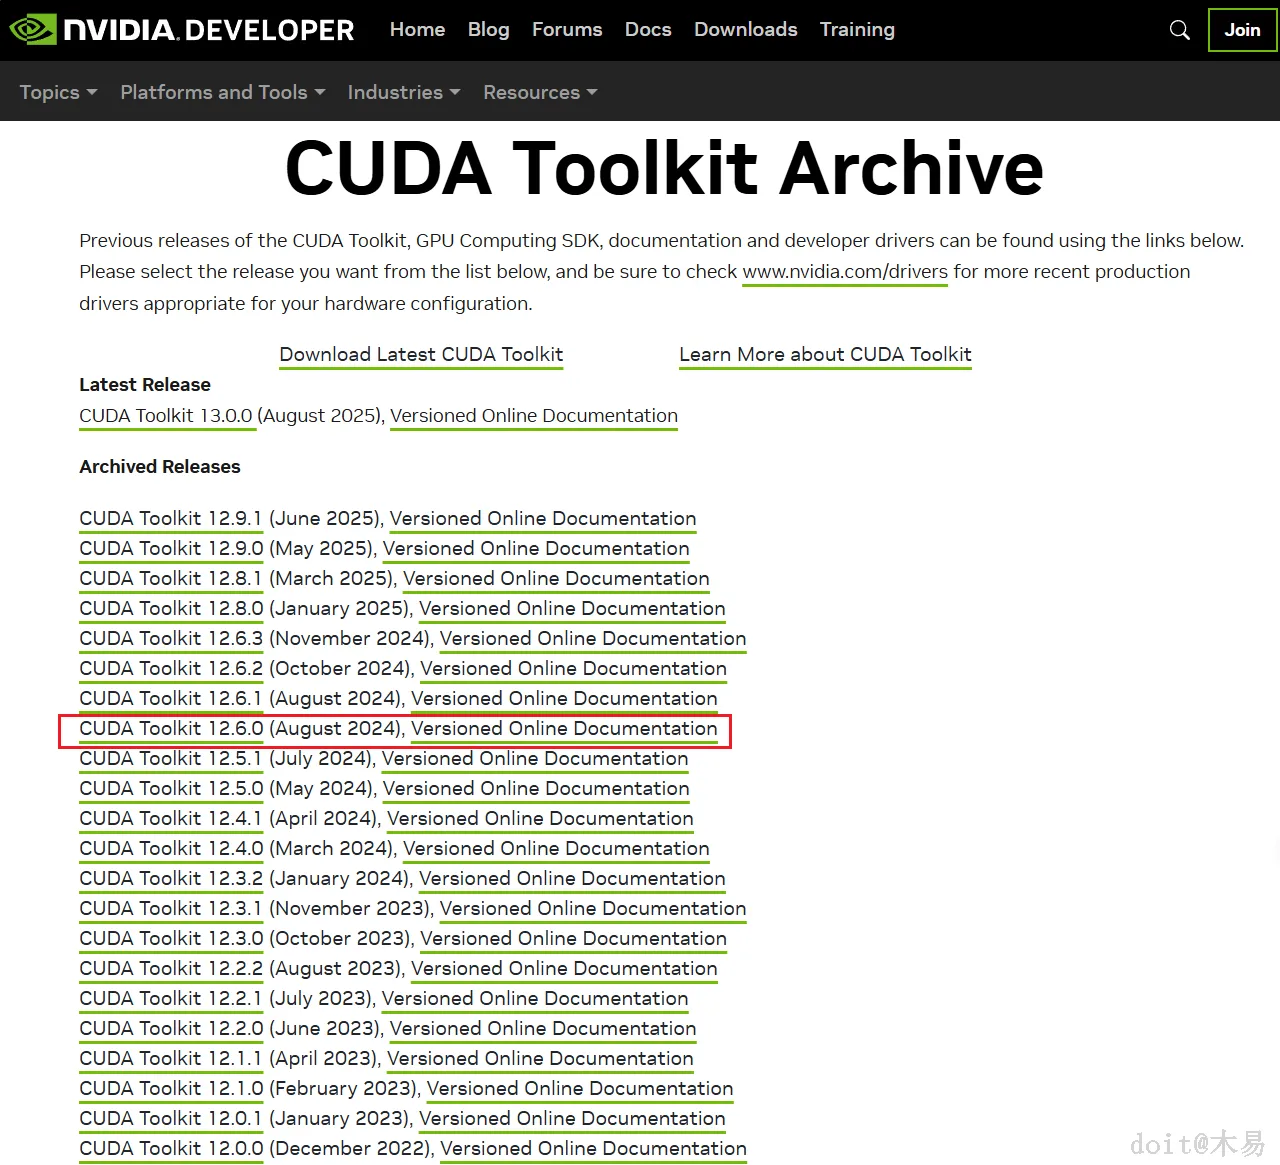
Task: Open CUDA Toolkit 12.6.0 link
Action: (171, 729)
